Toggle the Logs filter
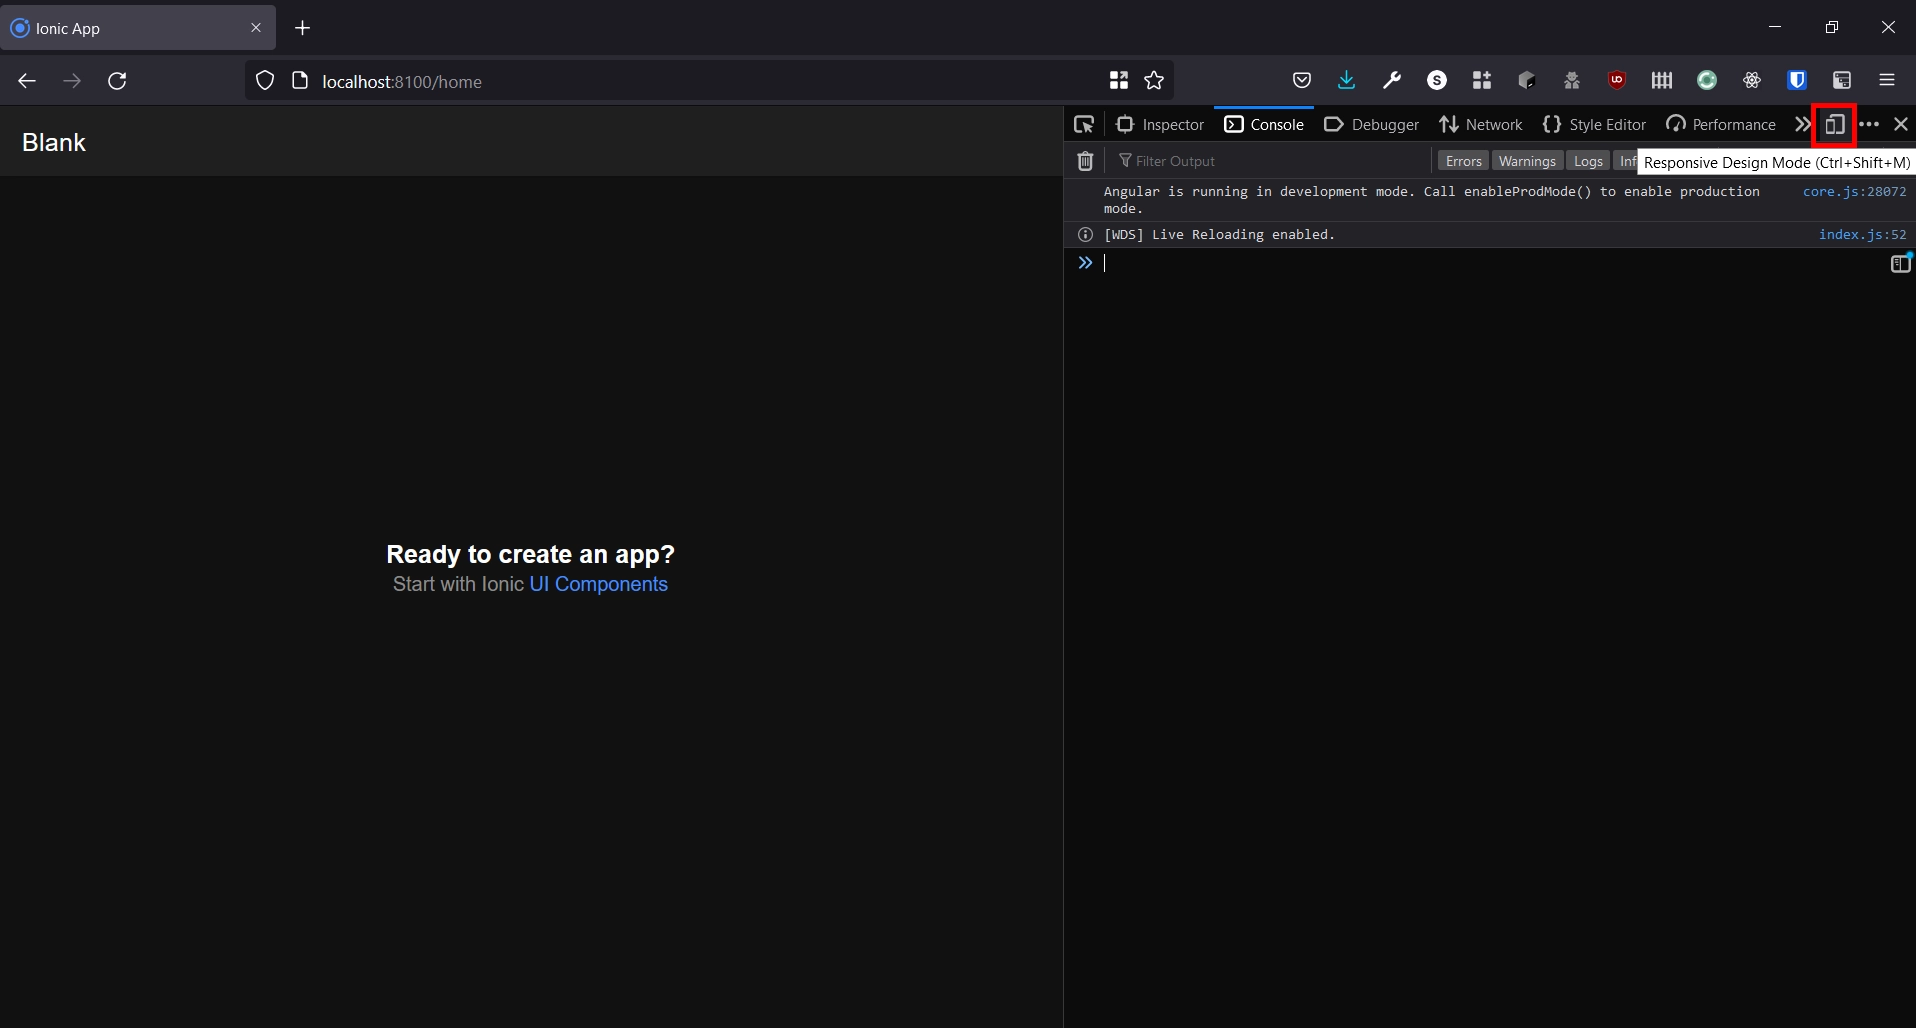 [1588, 160]
